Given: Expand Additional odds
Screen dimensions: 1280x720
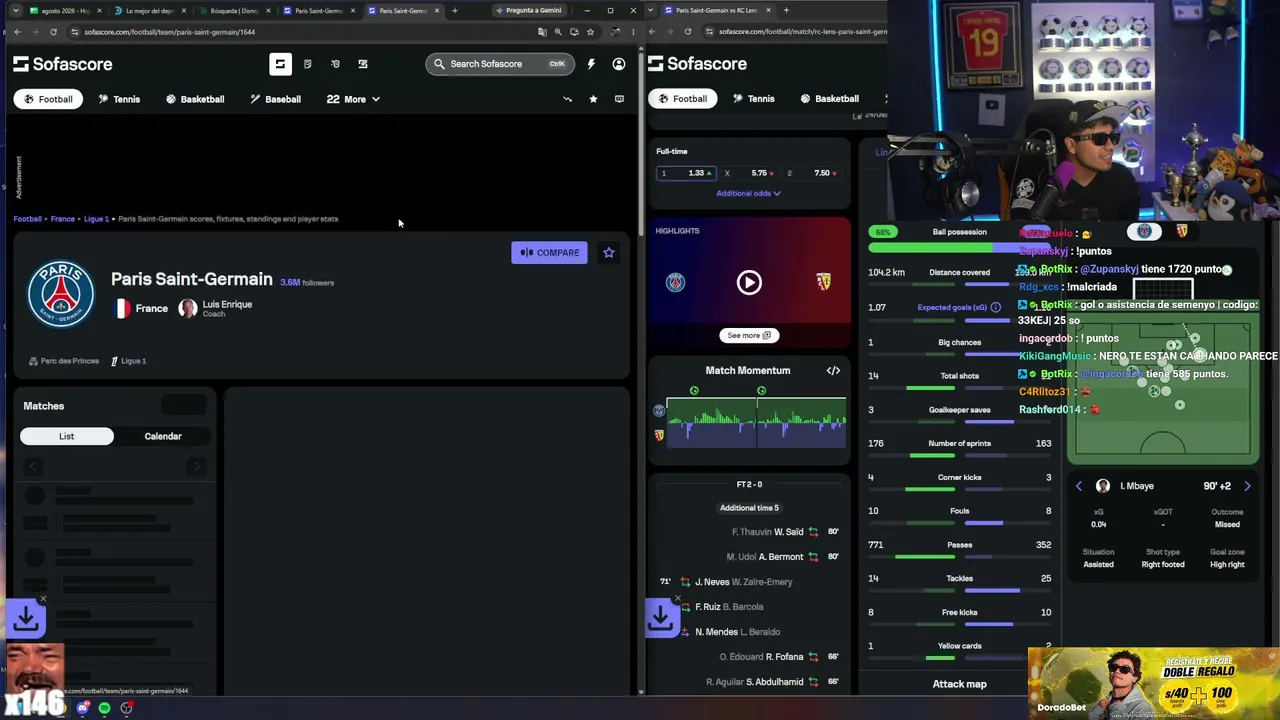Looking at the screenshot, I should (748, 193).
